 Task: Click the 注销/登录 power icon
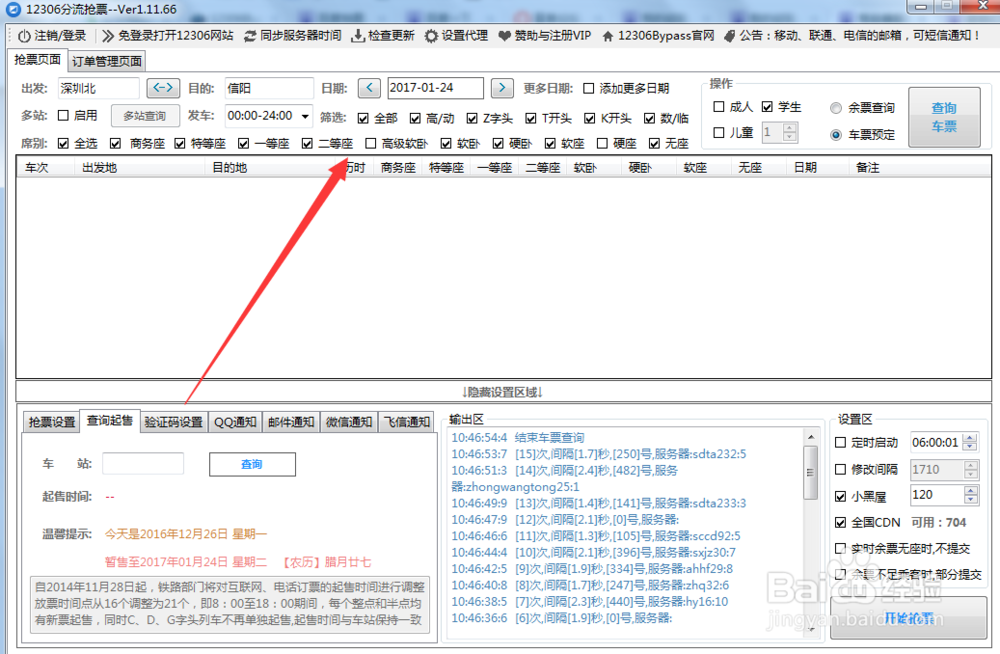pyautogui.click(x=24, y=36)
